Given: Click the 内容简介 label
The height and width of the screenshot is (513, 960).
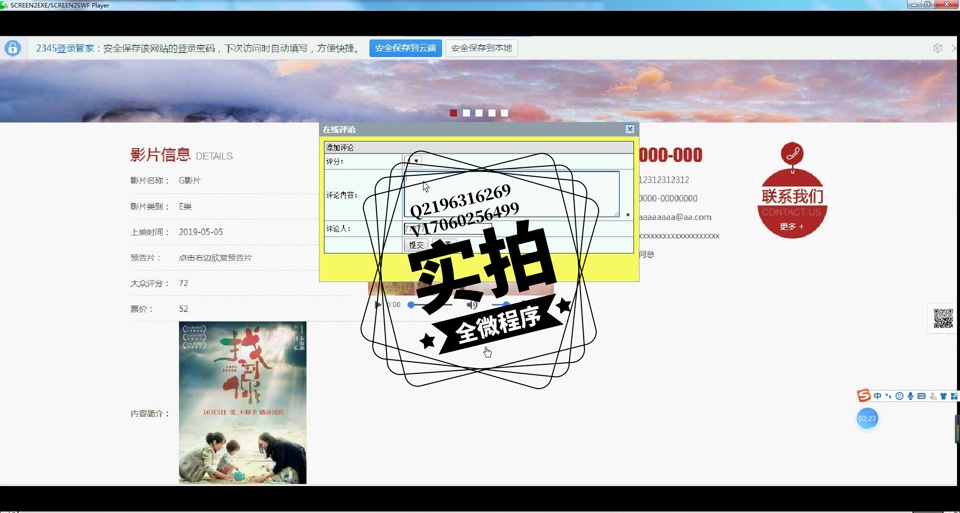Looking at the screenshot, I should (149, 414).
